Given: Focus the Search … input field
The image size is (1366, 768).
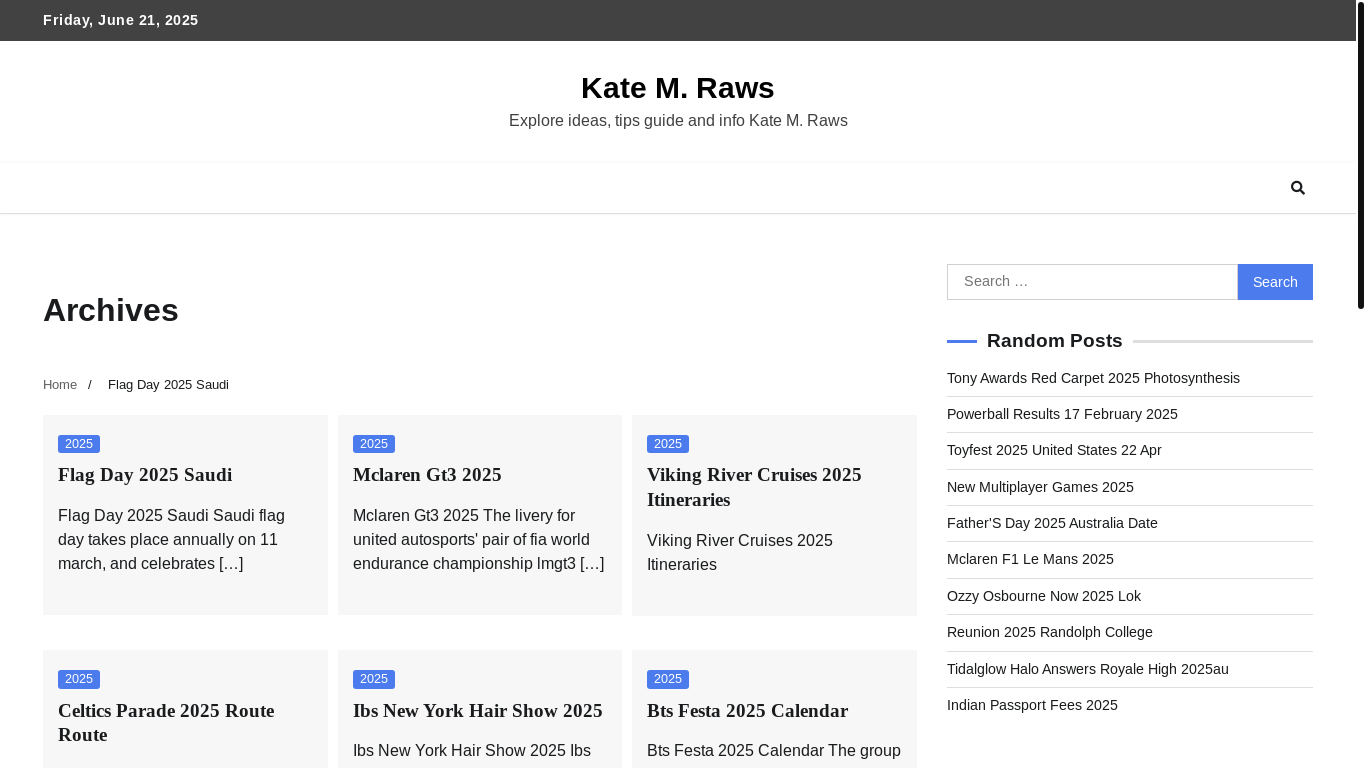Looking at the screenshot, I should [1092, 282].
